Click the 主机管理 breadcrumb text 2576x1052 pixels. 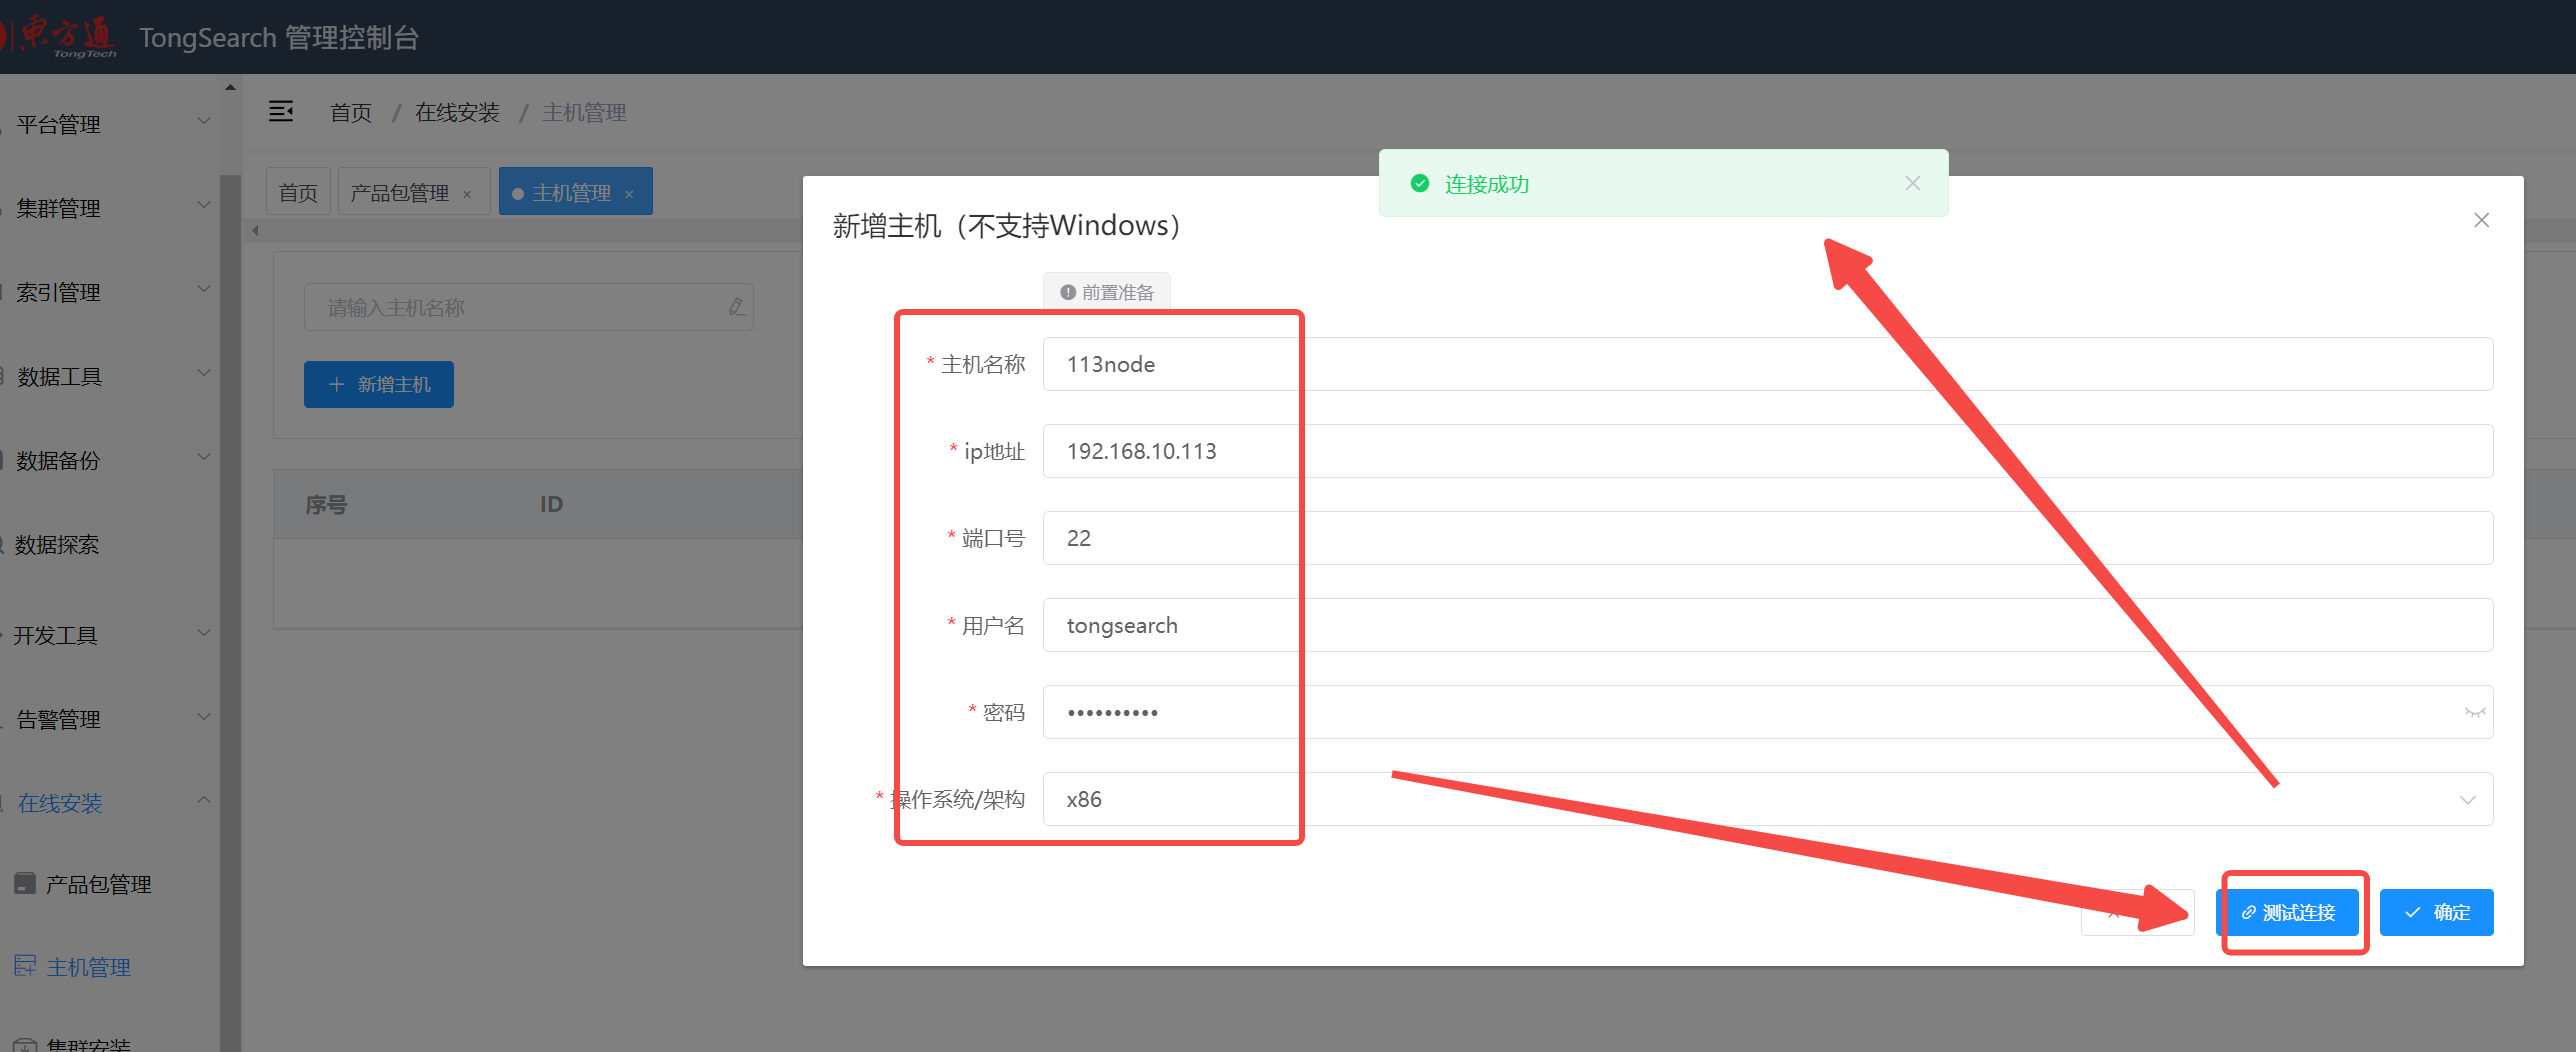coord(584,113)
